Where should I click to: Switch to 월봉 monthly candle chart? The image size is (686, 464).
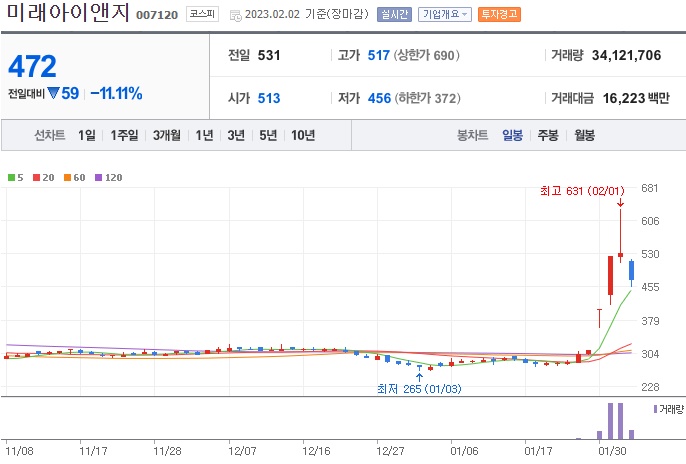(x=584, y=135)
